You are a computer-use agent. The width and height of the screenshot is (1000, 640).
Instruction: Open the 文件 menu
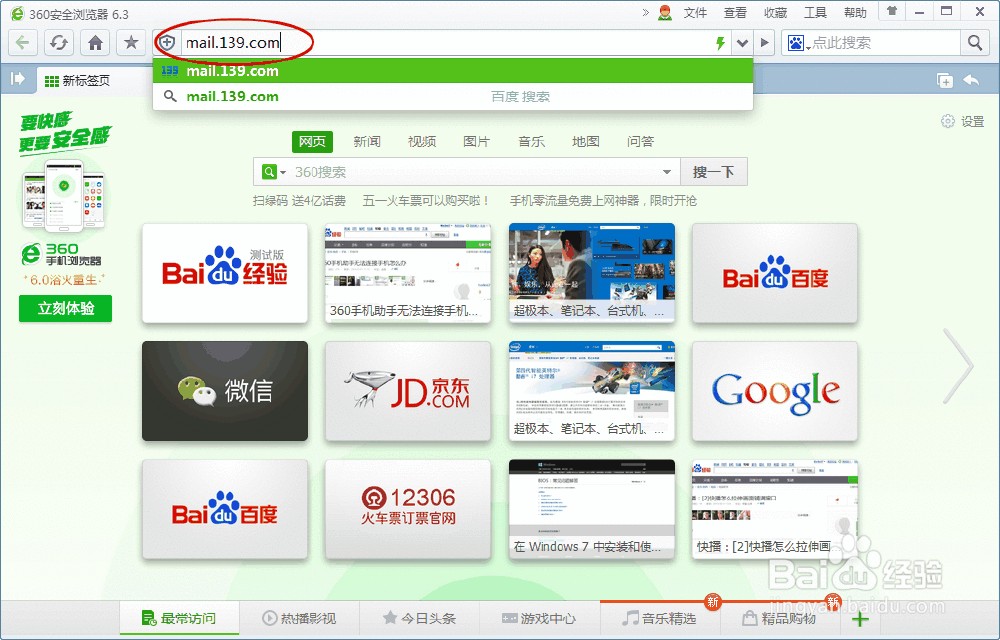[695, 13]
